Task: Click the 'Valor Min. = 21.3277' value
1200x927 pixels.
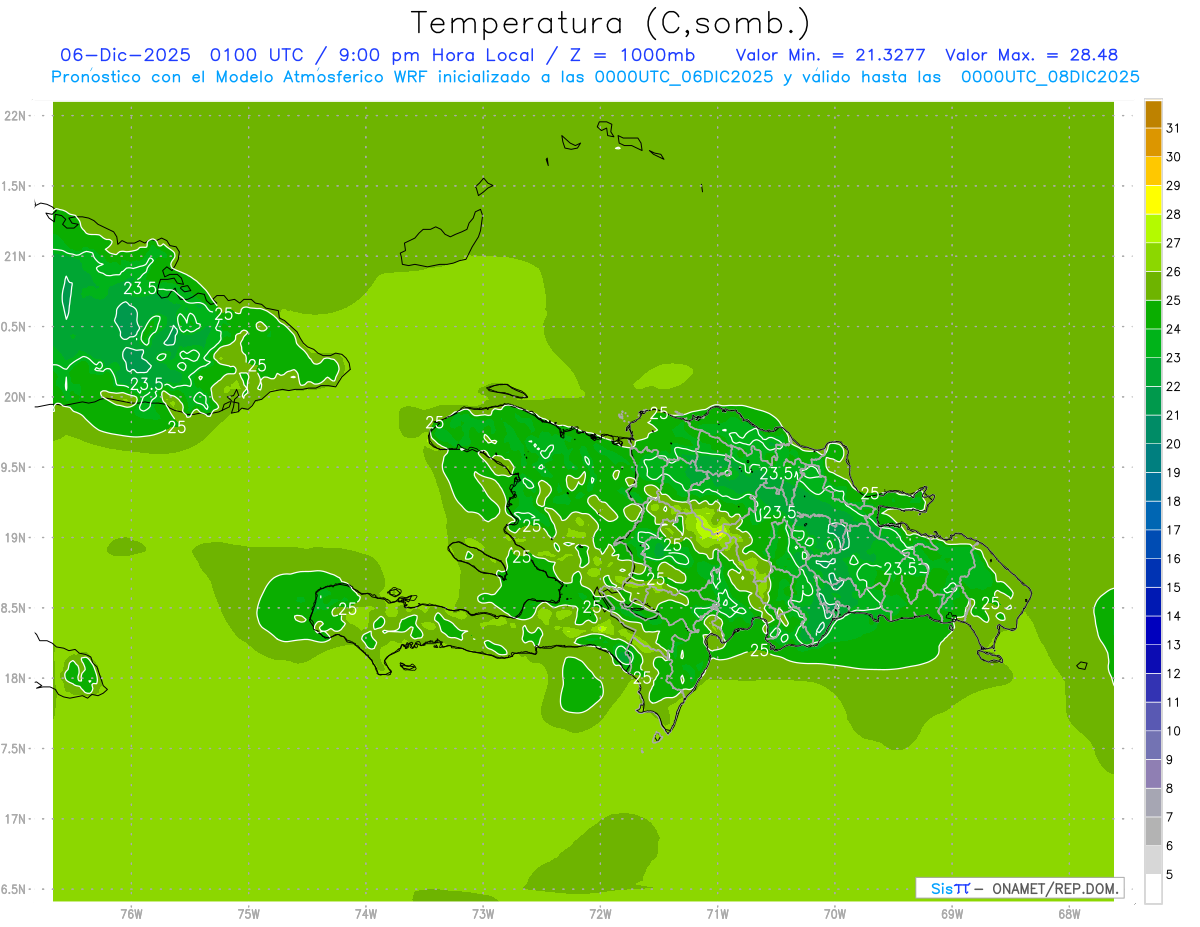Action: point(831,55)
